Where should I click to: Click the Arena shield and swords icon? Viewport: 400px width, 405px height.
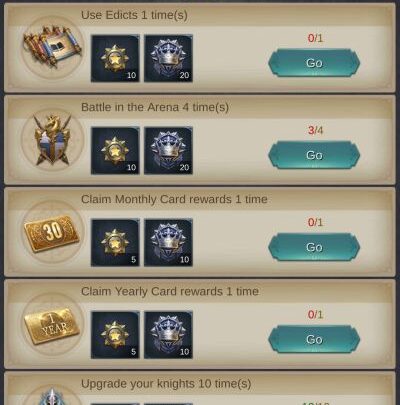pos(52,139)
